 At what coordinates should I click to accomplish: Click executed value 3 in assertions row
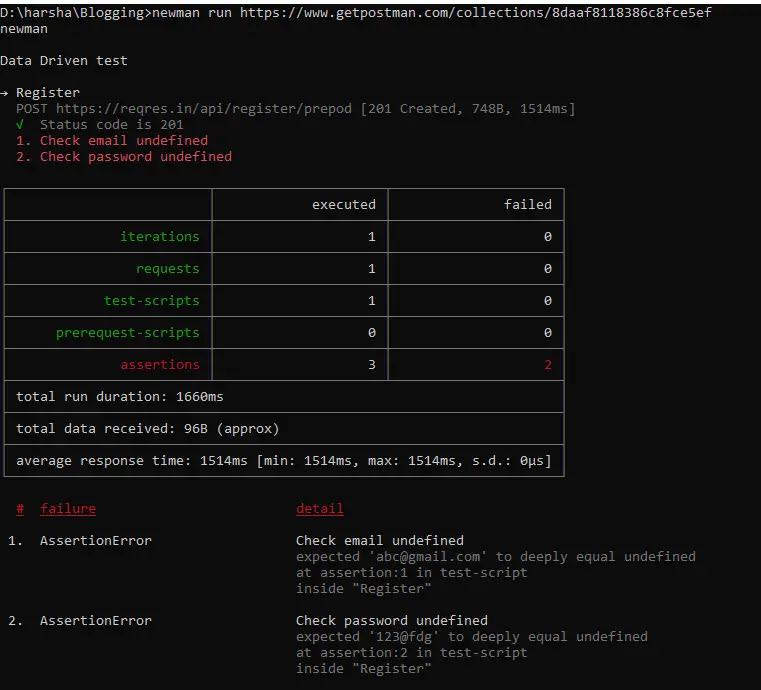click(372, 365)
